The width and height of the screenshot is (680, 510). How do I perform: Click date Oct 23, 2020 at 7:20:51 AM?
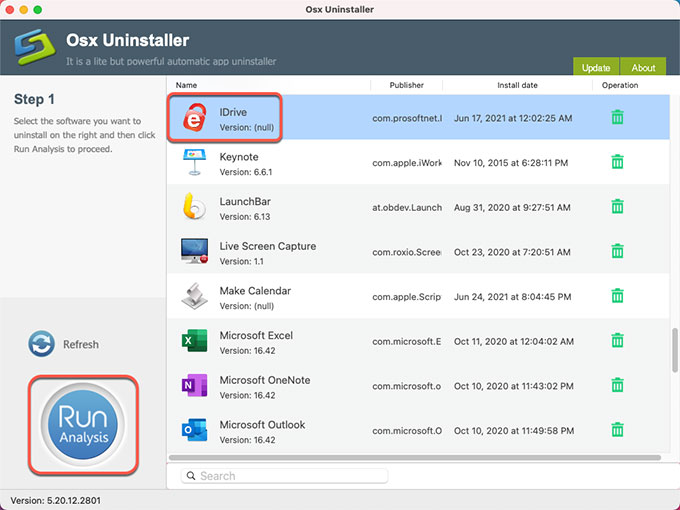point(512,252)
